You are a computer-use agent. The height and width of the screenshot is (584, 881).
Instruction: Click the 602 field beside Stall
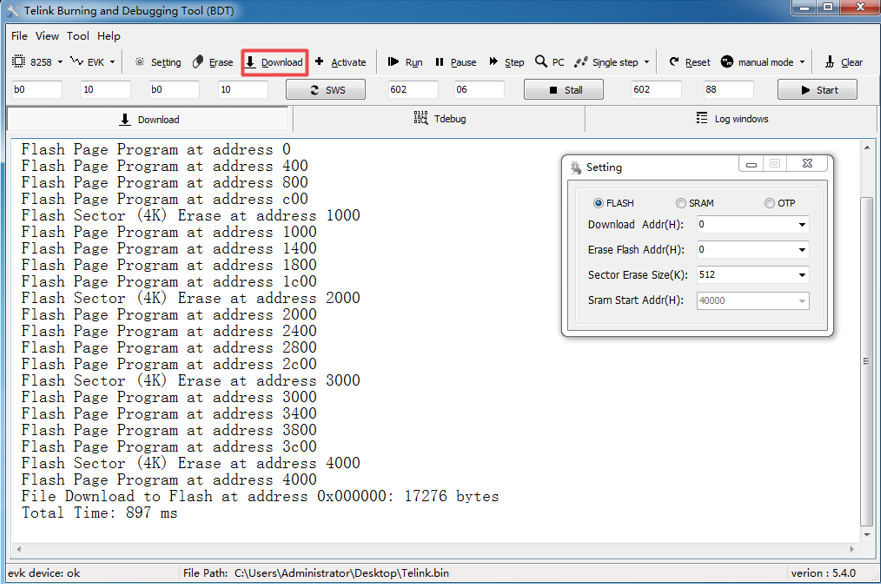413,89
